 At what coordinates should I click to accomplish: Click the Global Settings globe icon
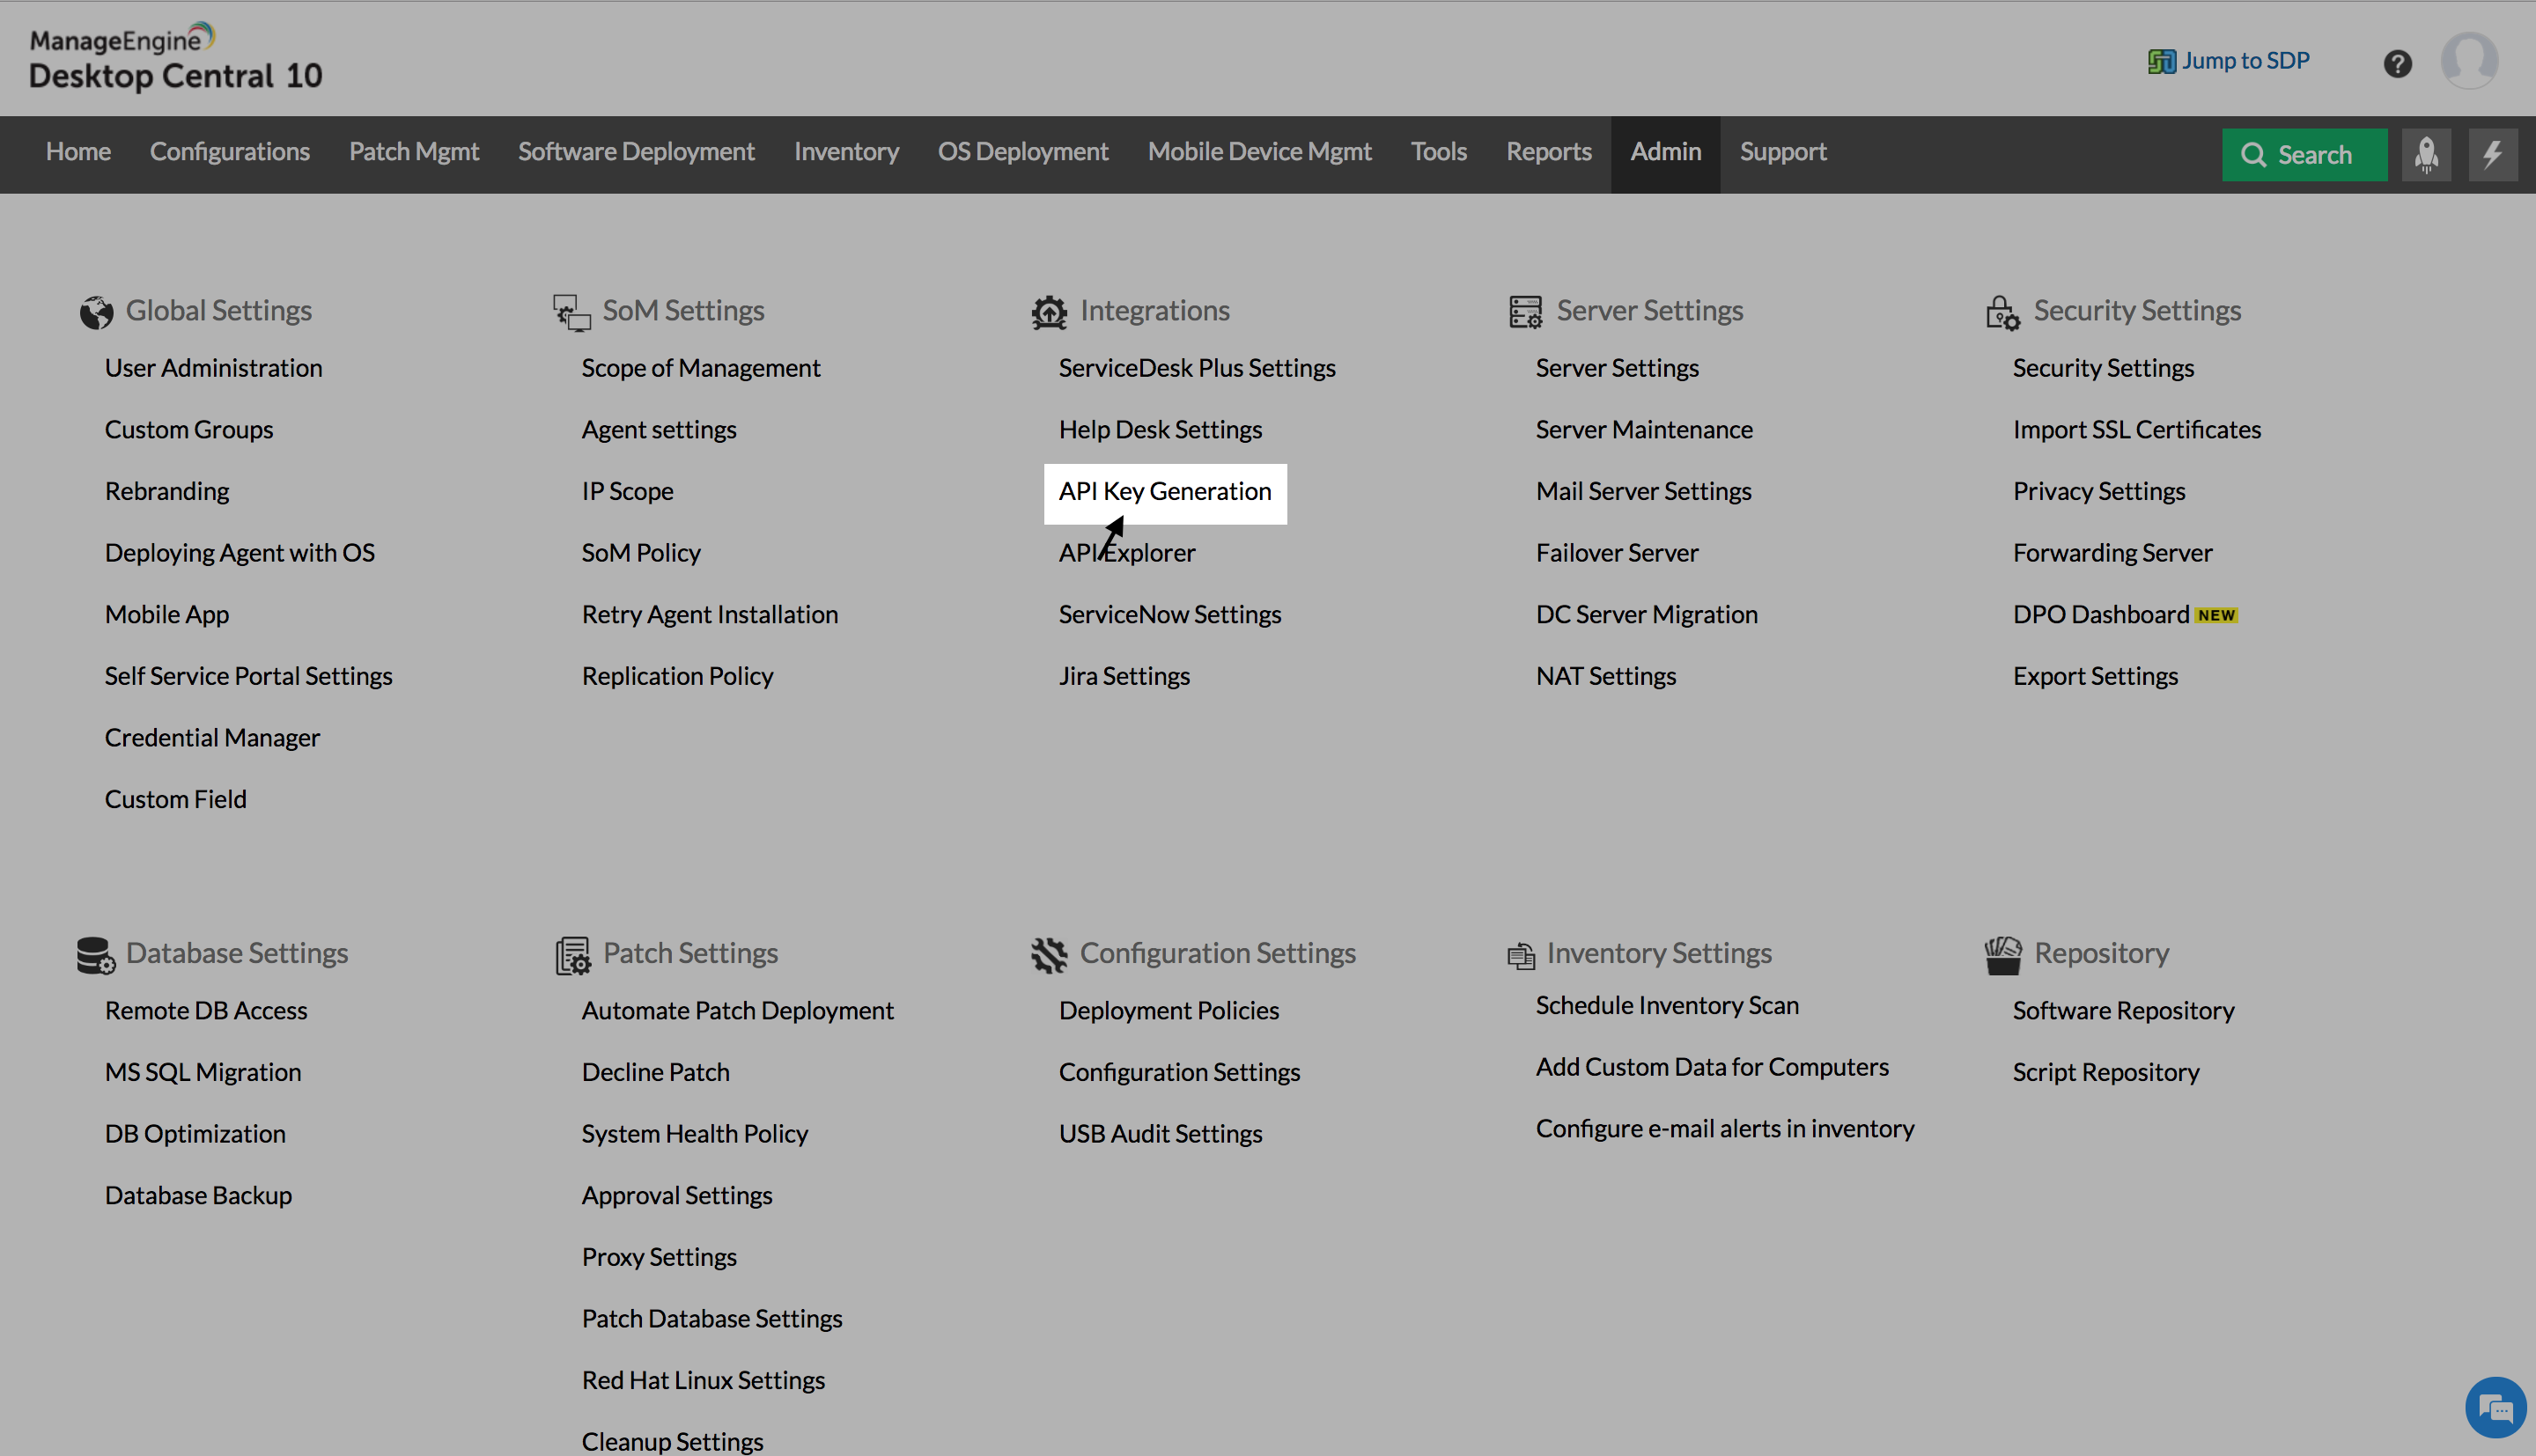click(96, 312)
